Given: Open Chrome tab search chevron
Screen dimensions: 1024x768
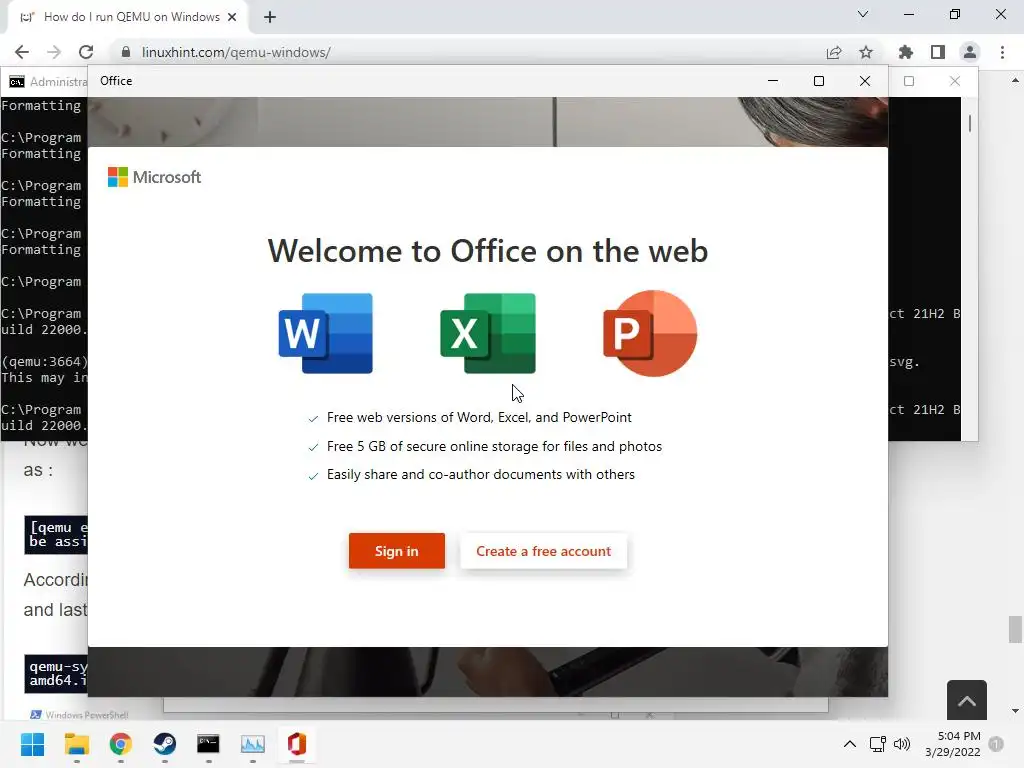Looking at the screenshot, I should pos(863,14).
